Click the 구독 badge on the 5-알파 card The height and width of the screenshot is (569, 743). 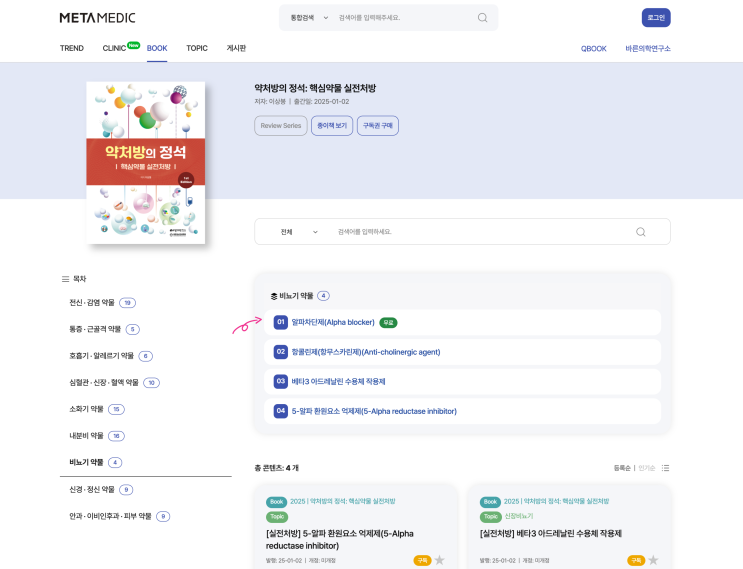(x=422, y=560)
